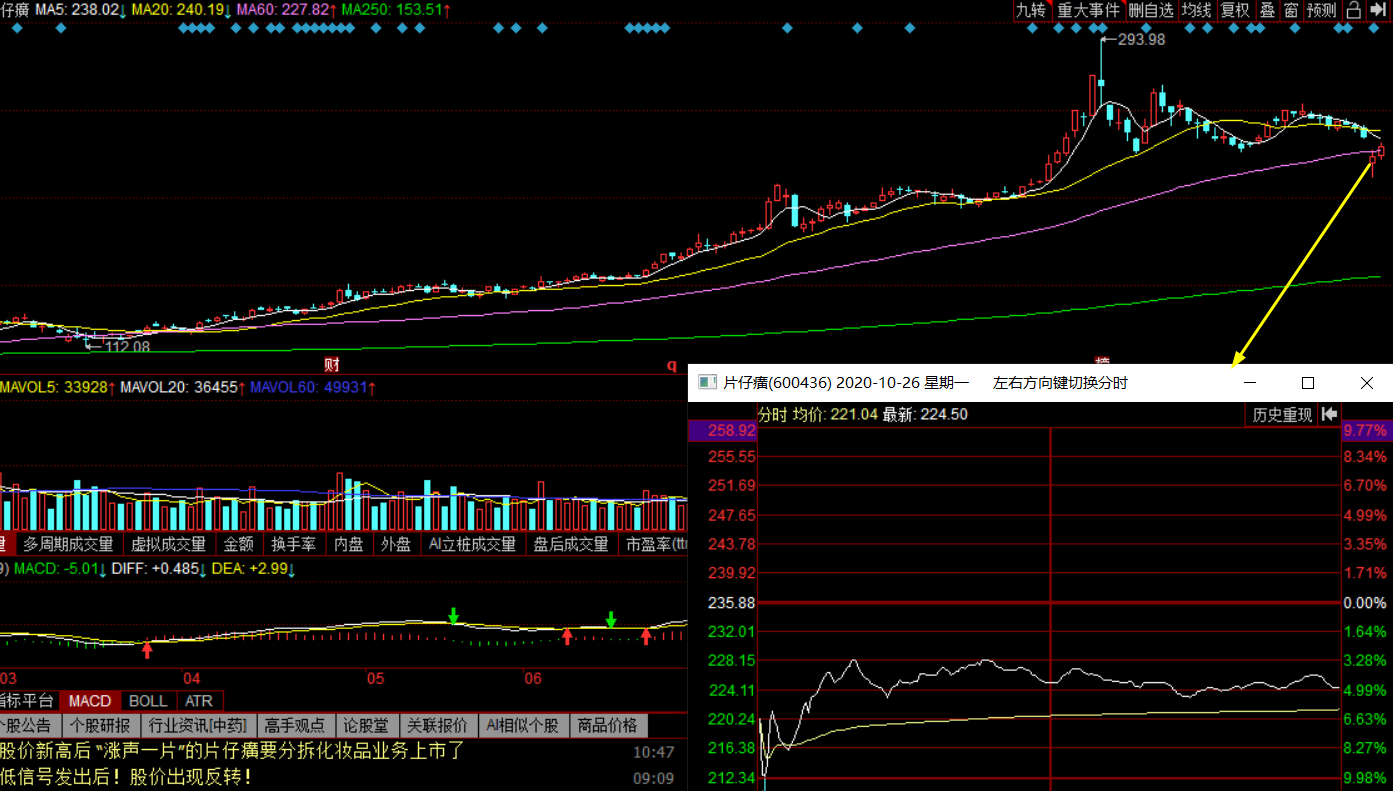Switch to the BOLL indicator tab
Screen dimensions: 1393x791
click(148, 701)
